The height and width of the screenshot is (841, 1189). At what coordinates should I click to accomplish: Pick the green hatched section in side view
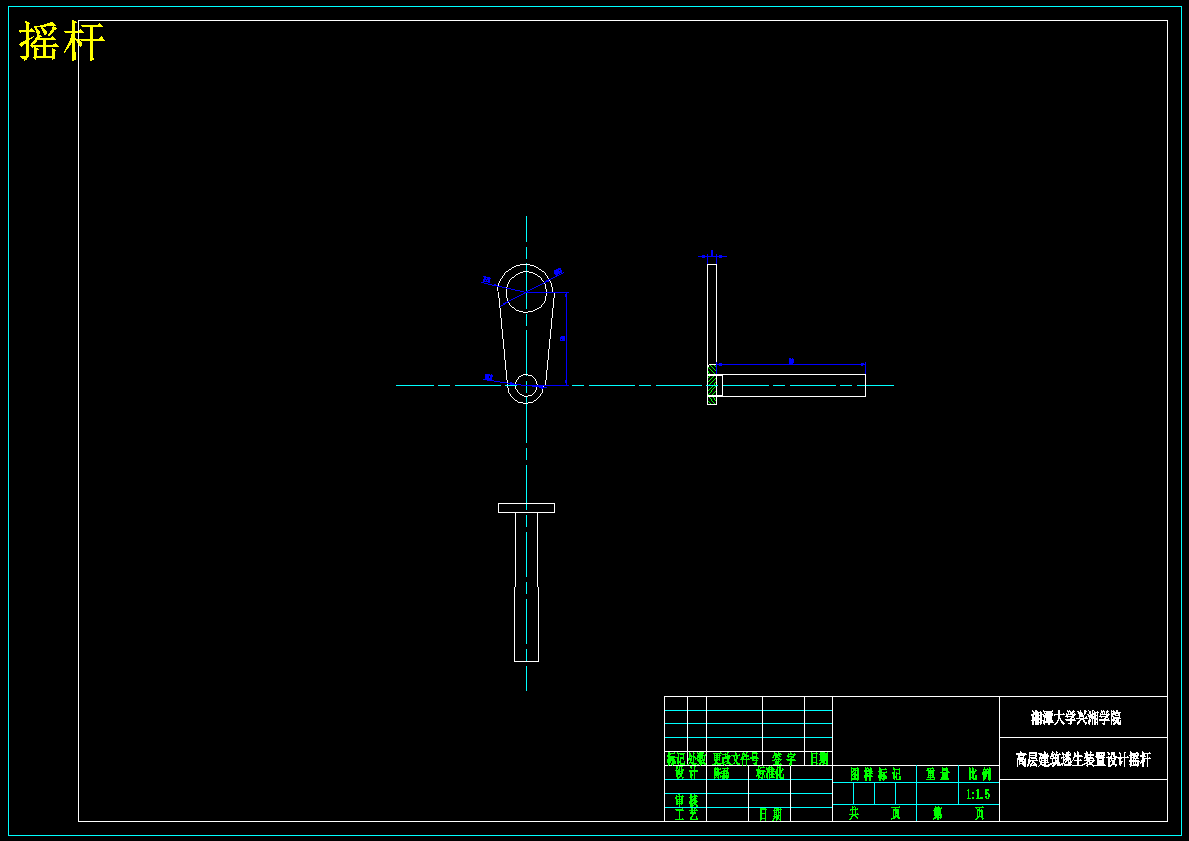(712, 384)
